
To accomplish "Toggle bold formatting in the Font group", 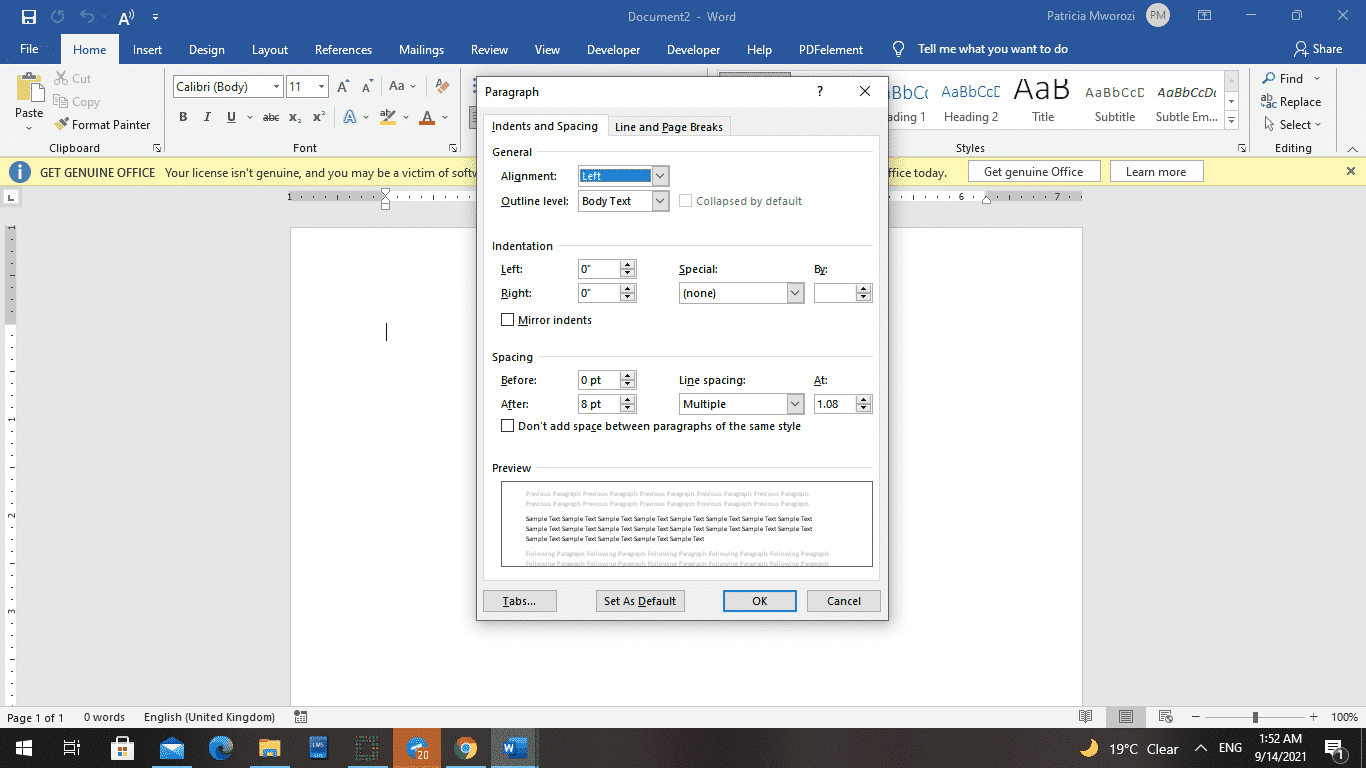I will [183, 117].
